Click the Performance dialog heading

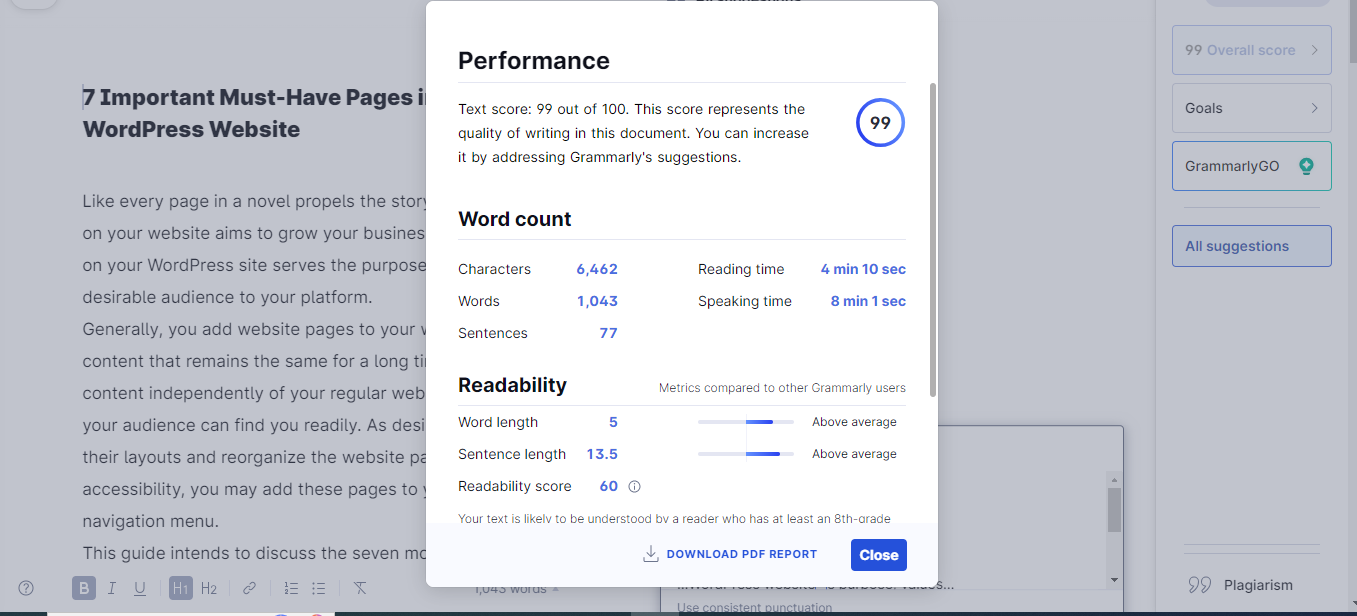tap(534, 61)
